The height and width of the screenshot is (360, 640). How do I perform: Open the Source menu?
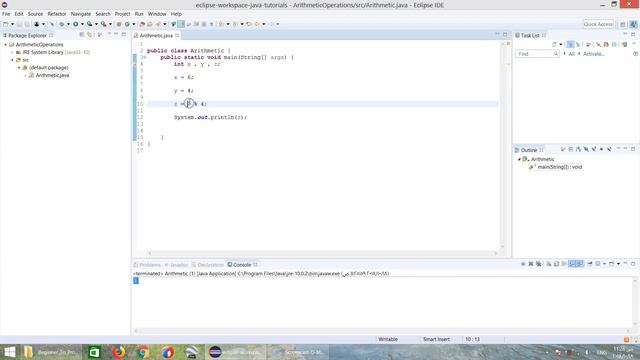pyautogui.click(x=35, y=14)
